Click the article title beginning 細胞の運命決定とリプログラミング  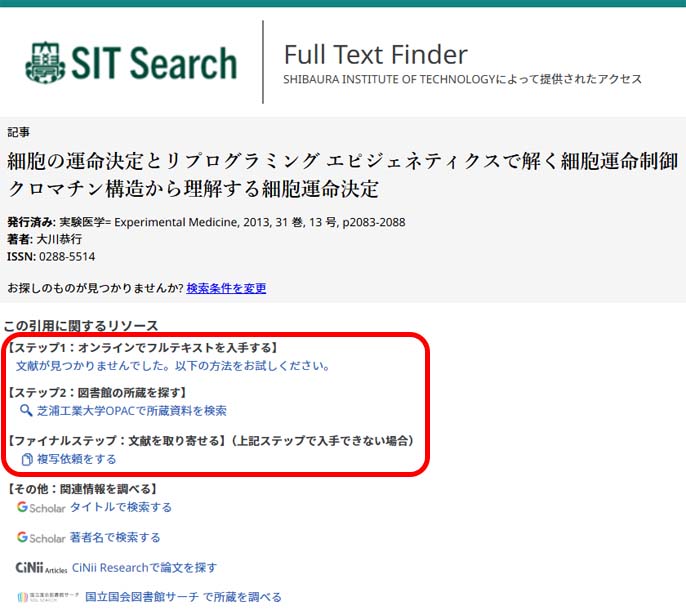[343, 175]
